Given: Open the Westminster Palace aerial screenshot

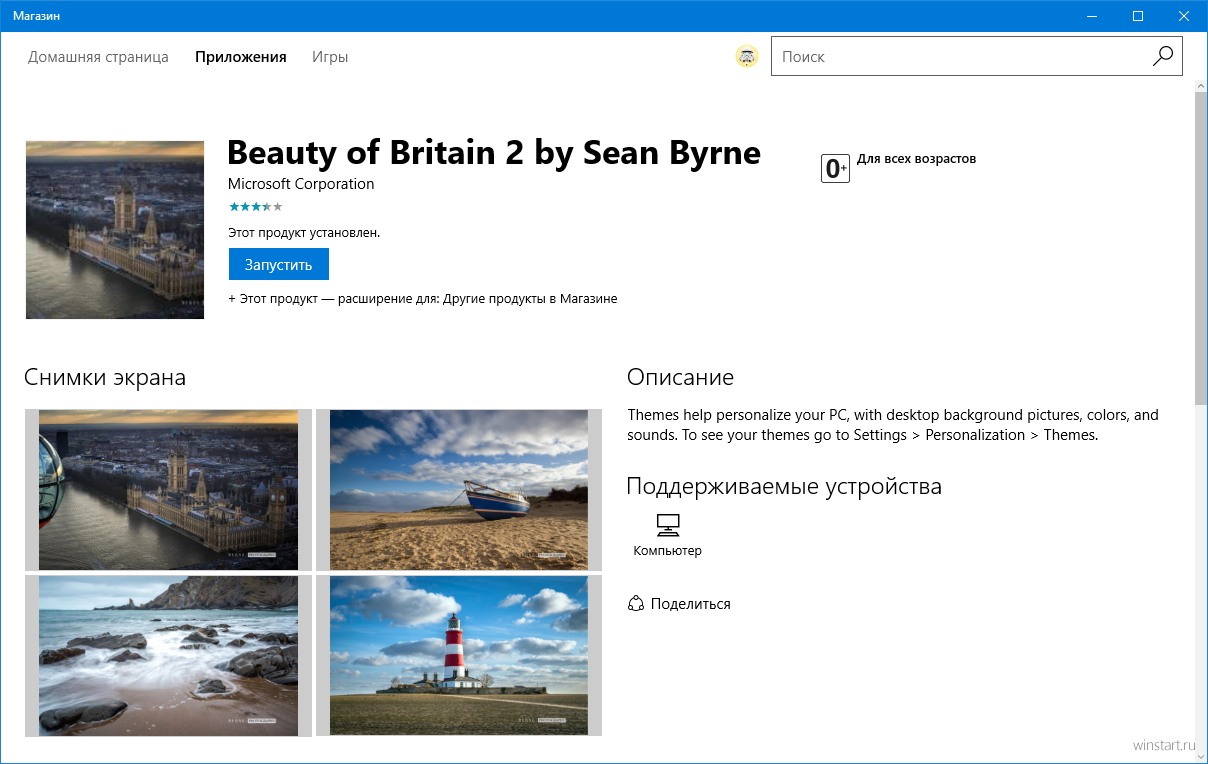Looking at the screenshot, I should tap(168, 490).
